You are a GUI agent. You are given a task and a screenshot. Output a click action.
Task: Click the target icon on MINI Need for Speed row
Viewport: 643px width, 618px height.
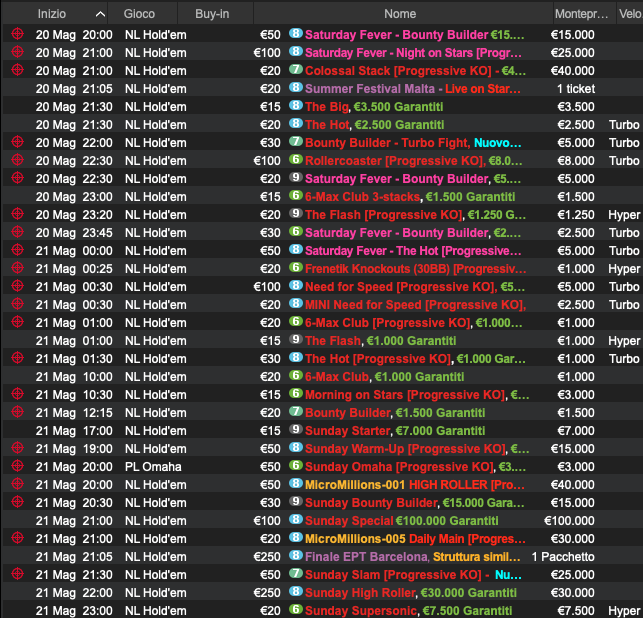(x=17, y=304)
